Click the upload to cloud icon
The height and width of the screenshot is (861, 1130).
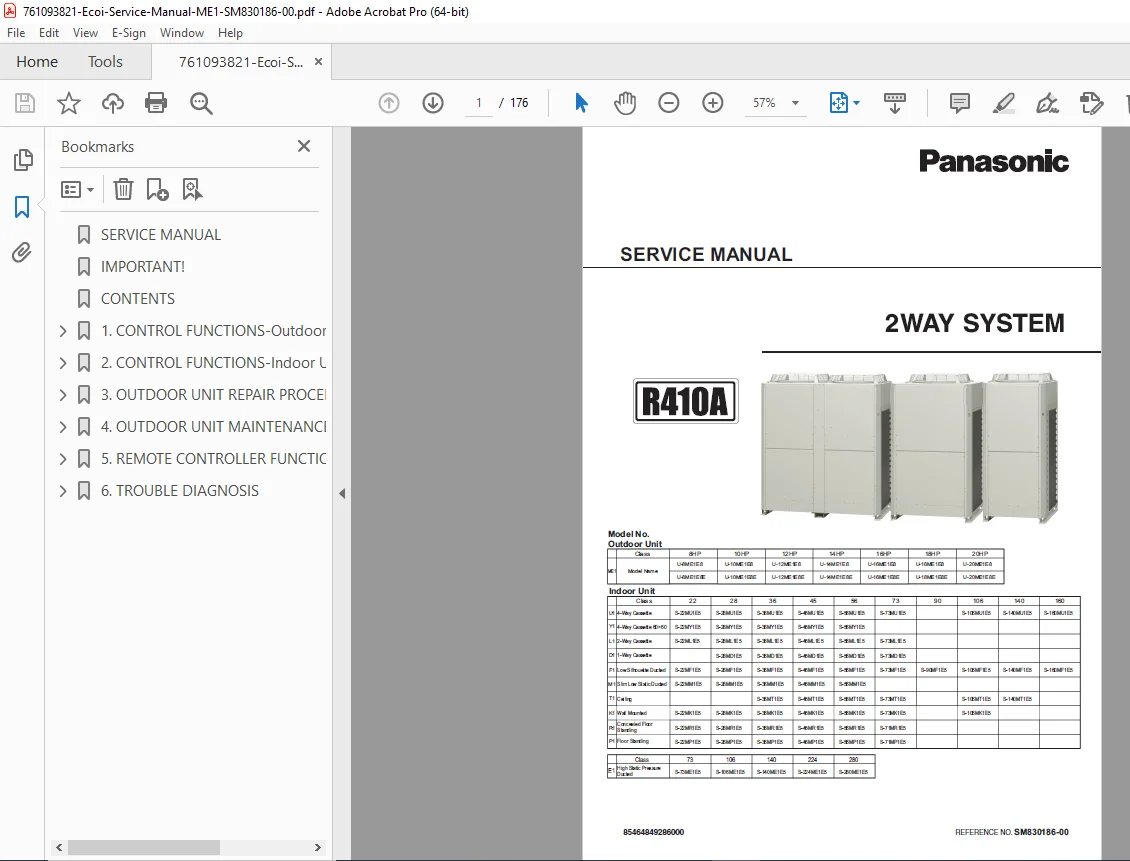click(112, 103)
